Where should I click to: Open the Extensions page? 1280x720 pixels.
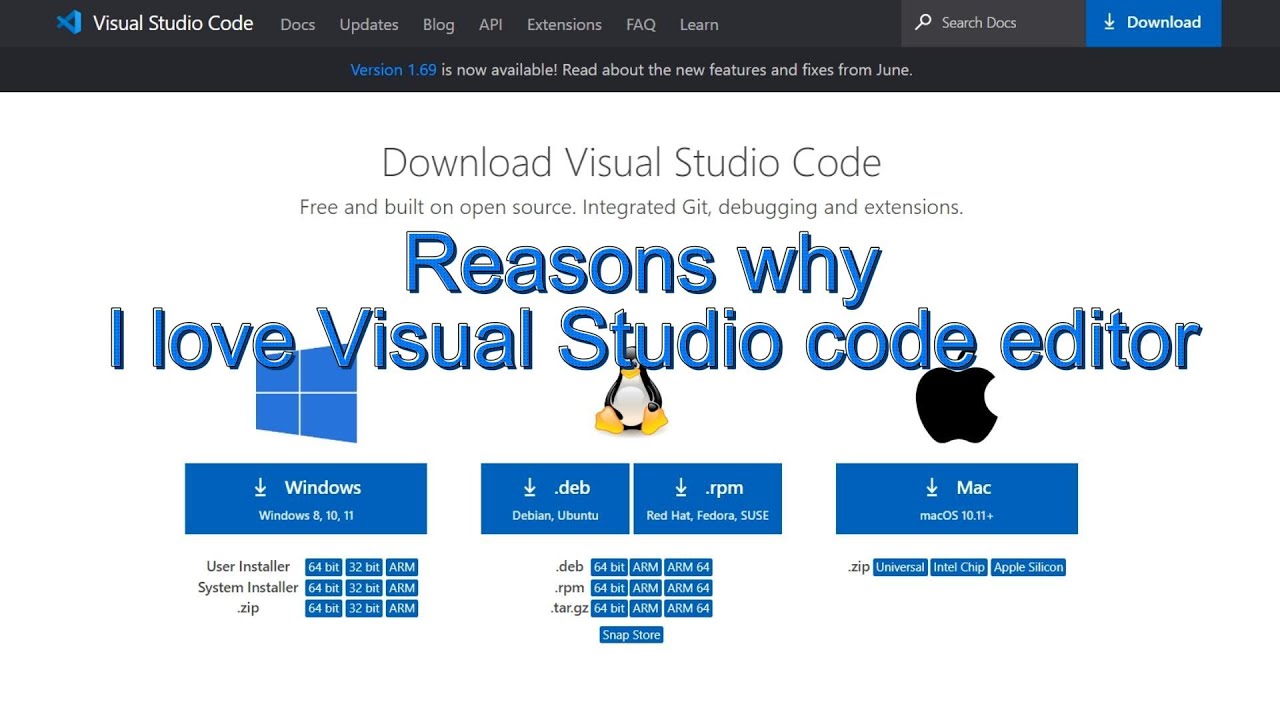564,24
